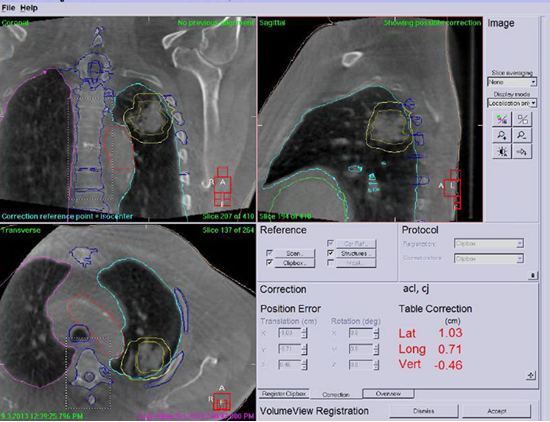Click the Translation Z stepper arrows

tap(304, 365)
